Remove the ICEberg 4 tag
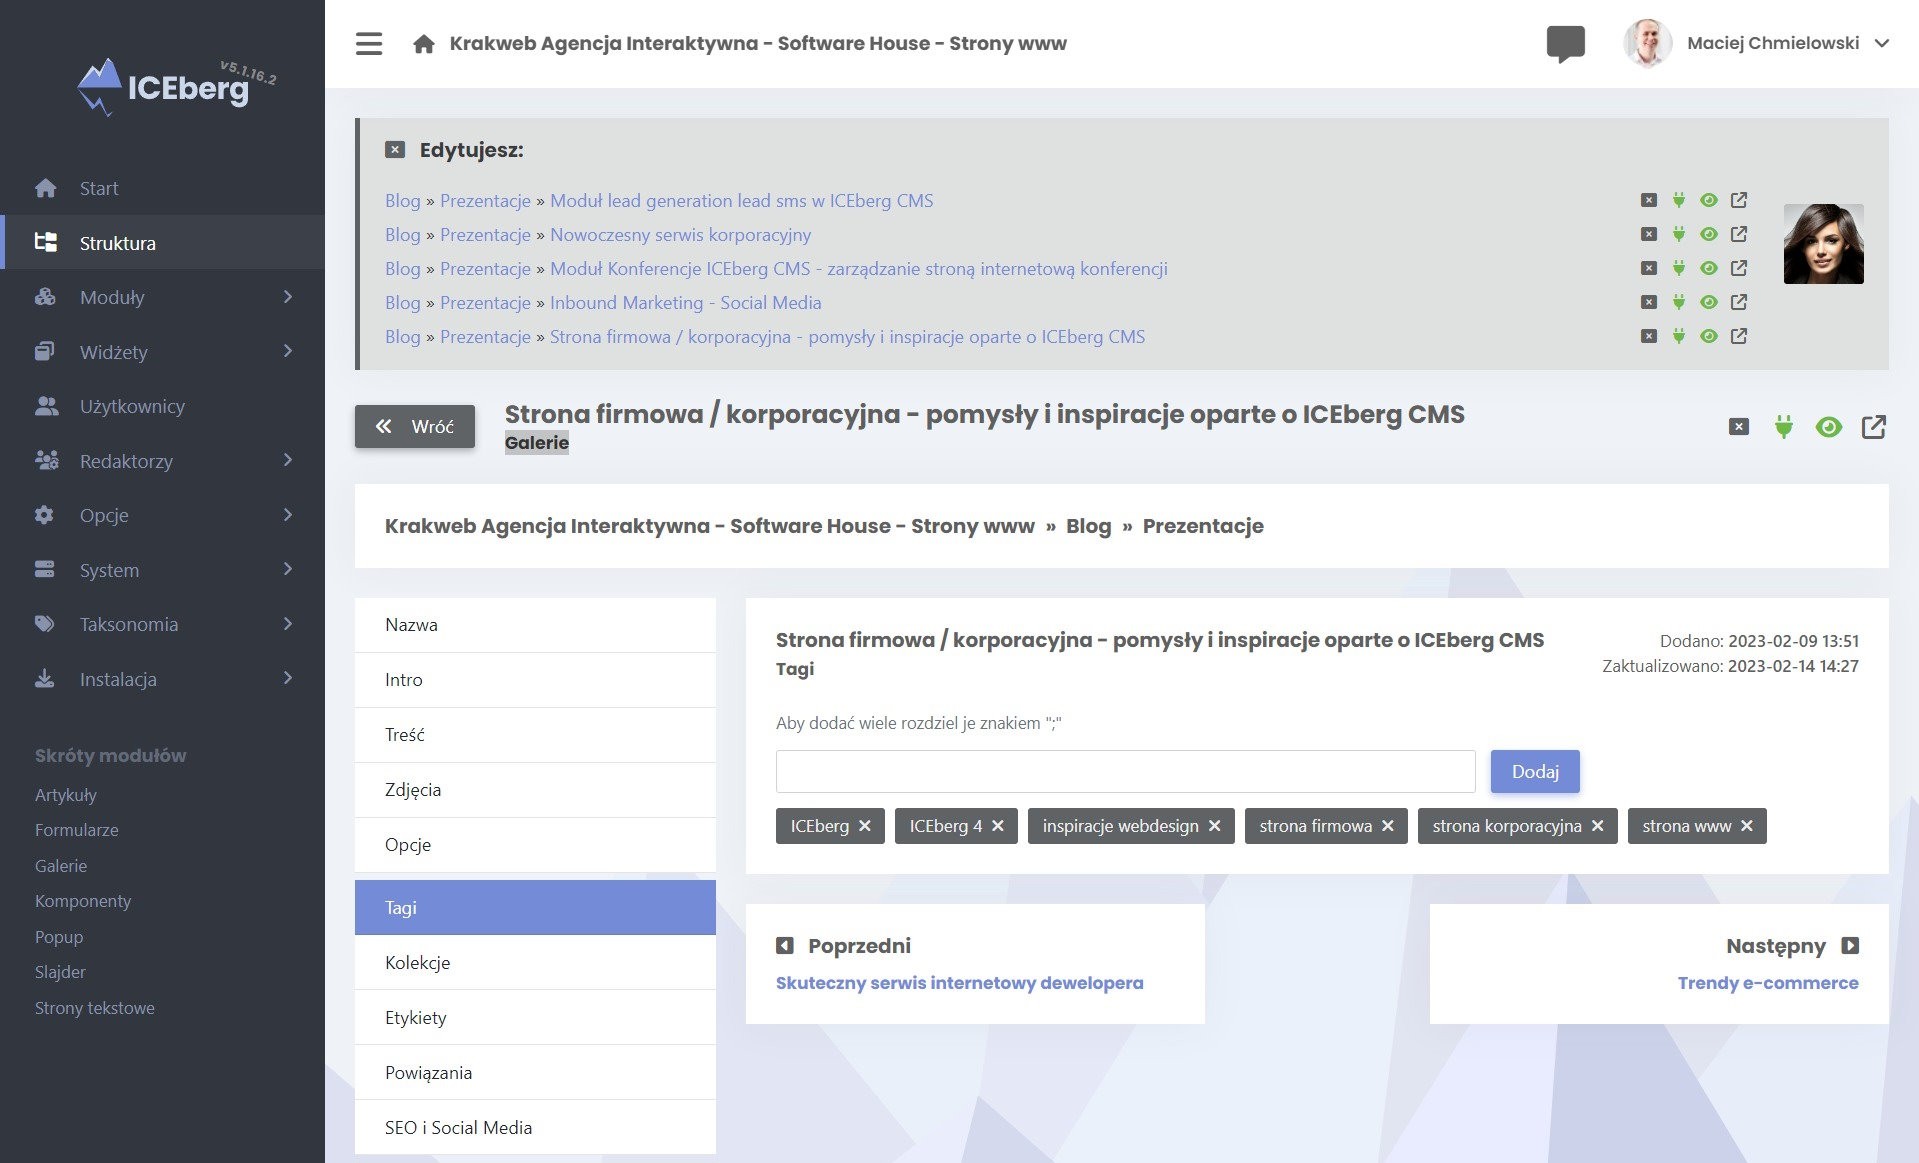The image size is (1919, 1163). point(997,826)
